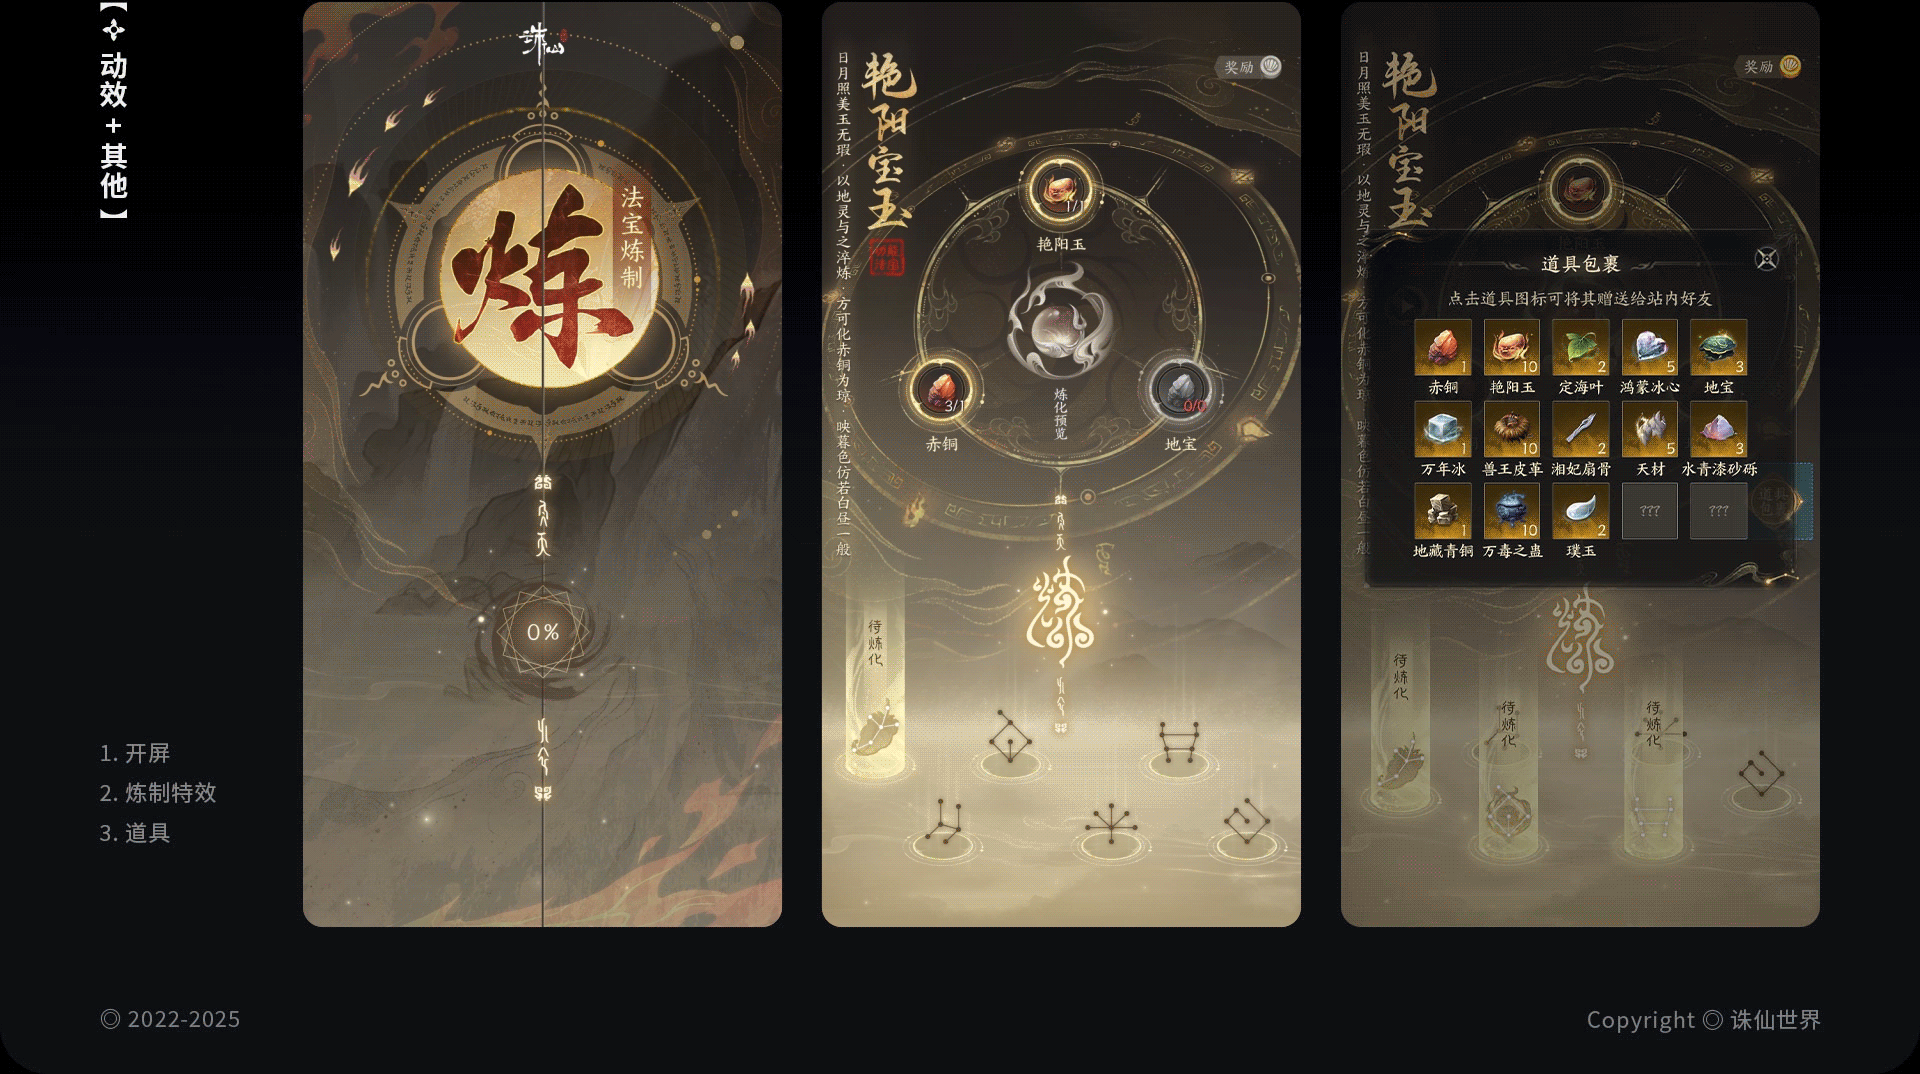Image resolution: width=1920 pixels, height=1074 pixels.
Task: Click the 艳阳玉 item in the bag popup
Action: click(x=1511, y=347)
